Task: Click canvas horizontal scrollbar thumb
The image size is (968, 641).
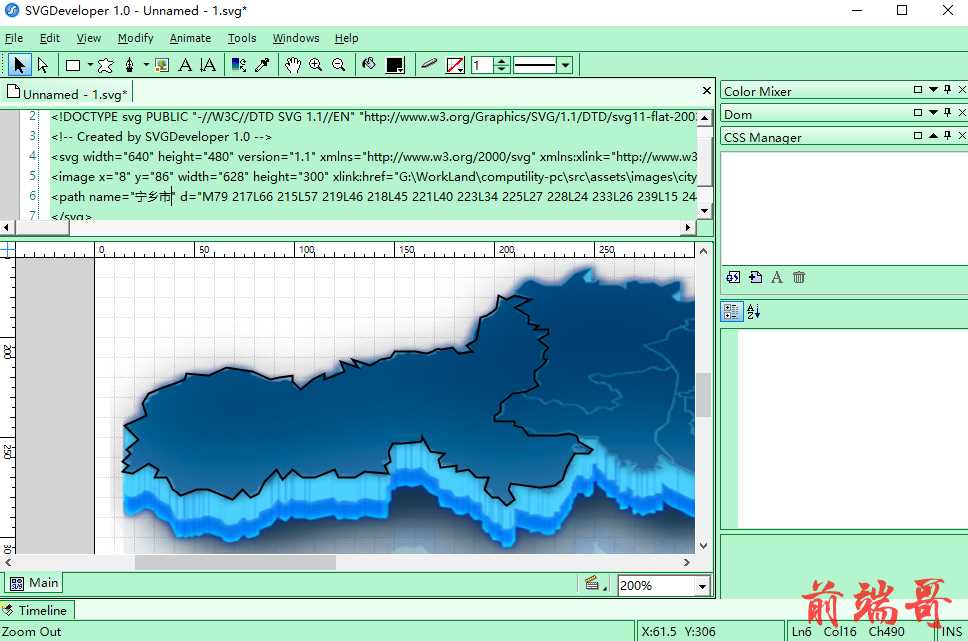Action: 235,563
